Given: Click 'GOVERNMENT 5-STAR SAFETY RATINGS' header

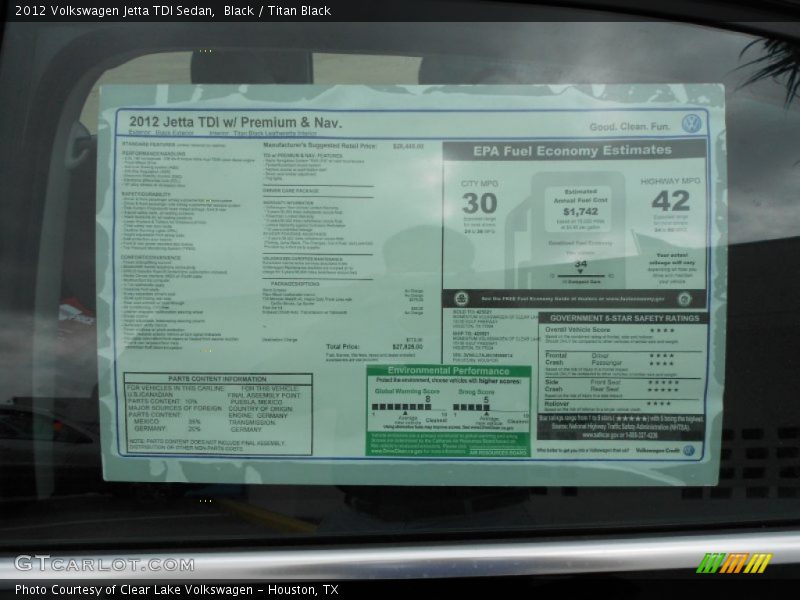Looking at the screenshot, I should 624,318.
